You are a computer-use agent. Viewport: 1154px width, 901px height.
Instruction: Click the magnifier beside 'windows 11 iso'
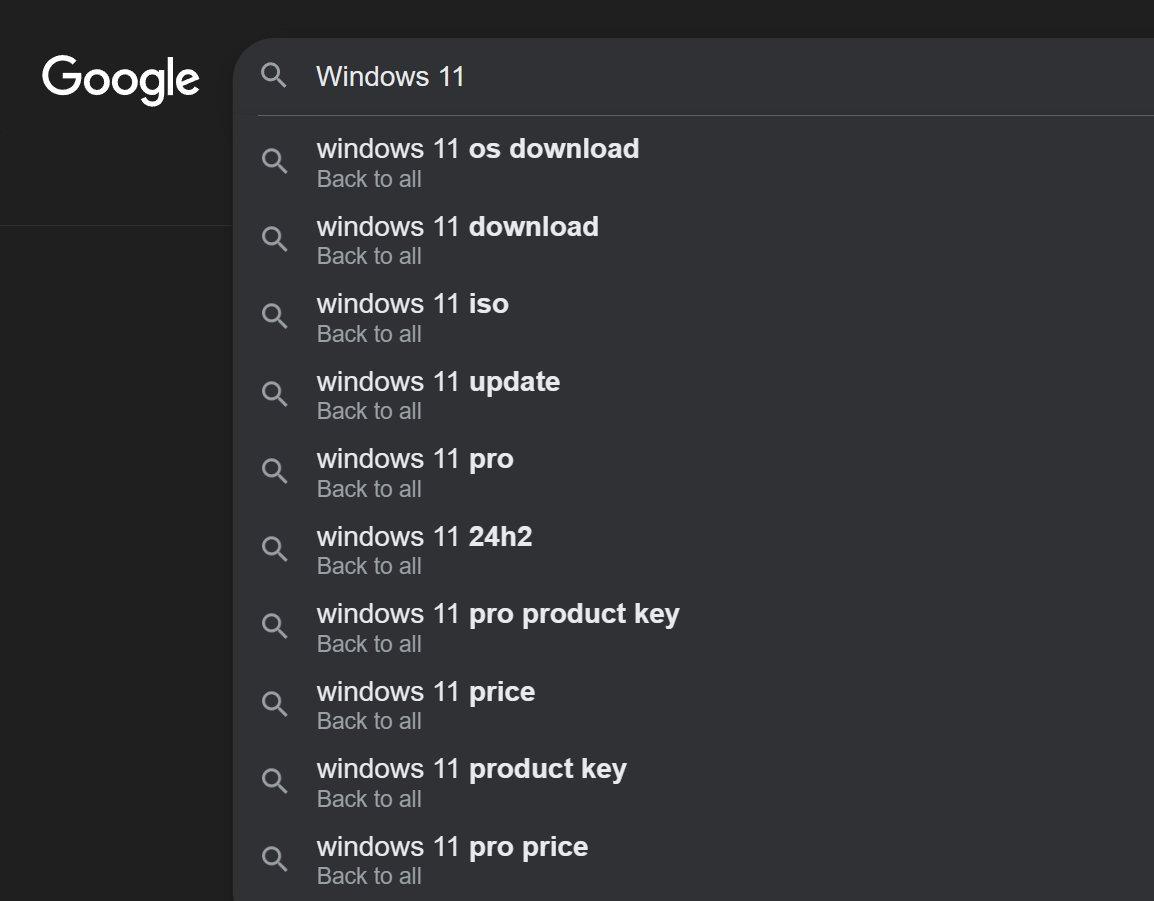click(x=275, y=316)
